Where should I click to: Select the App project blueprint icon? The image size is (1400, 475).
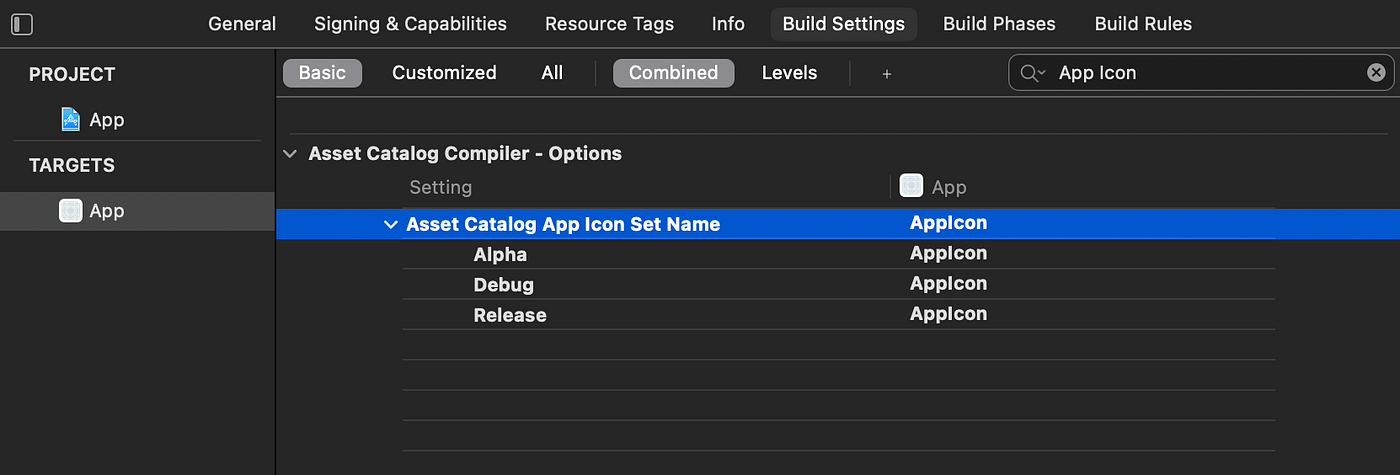pyautogui.click(x=70, y=120)
